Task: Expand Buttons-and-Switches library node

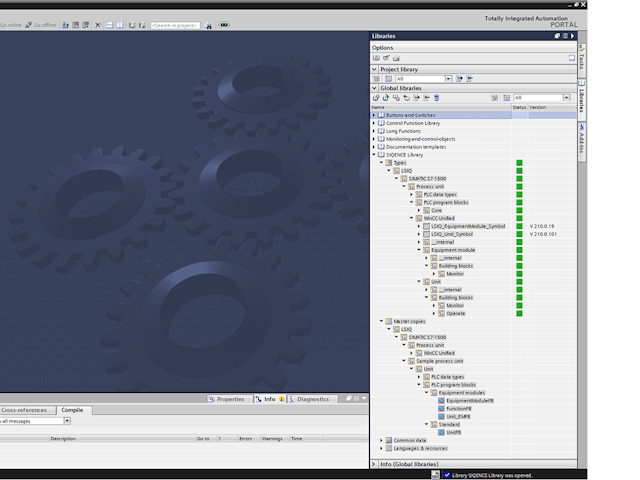Action: [x=374, y=115]
